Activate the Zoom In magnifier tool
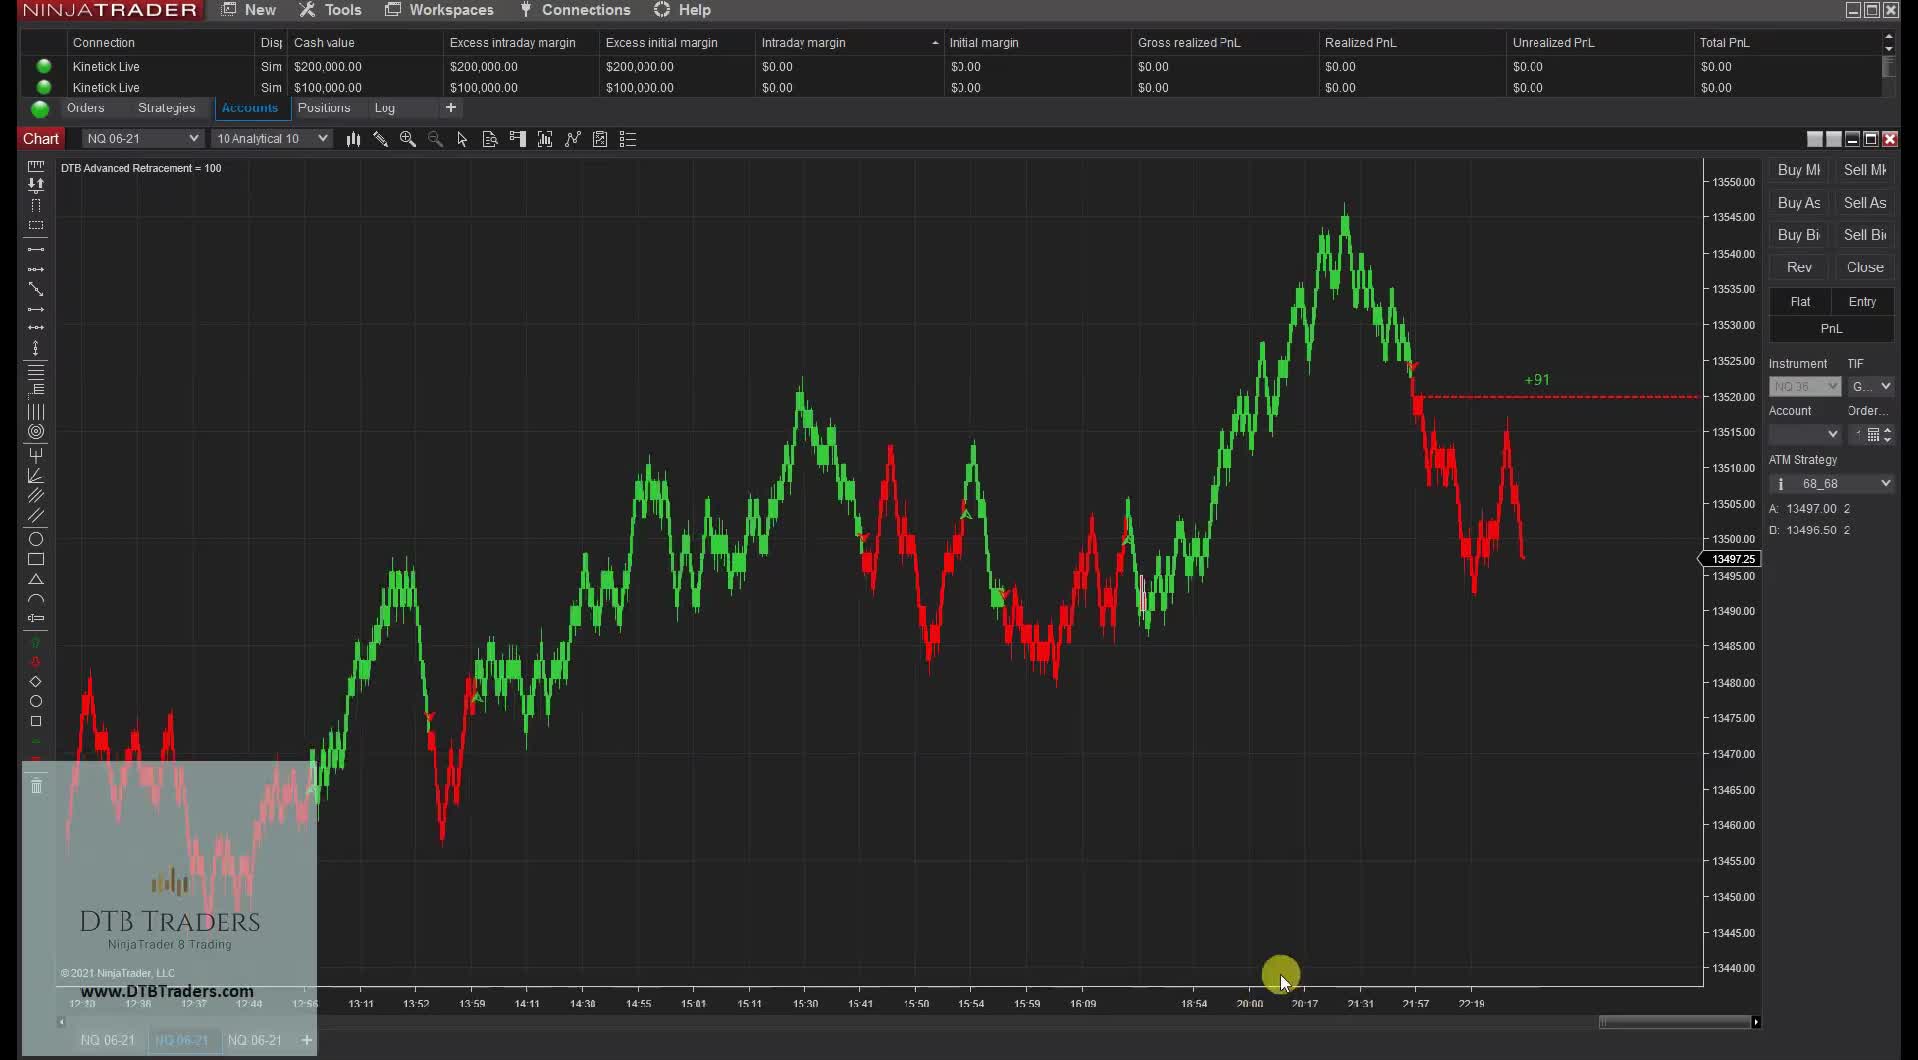Viewport: 1918px width, 1060px height. click(408, 139)
